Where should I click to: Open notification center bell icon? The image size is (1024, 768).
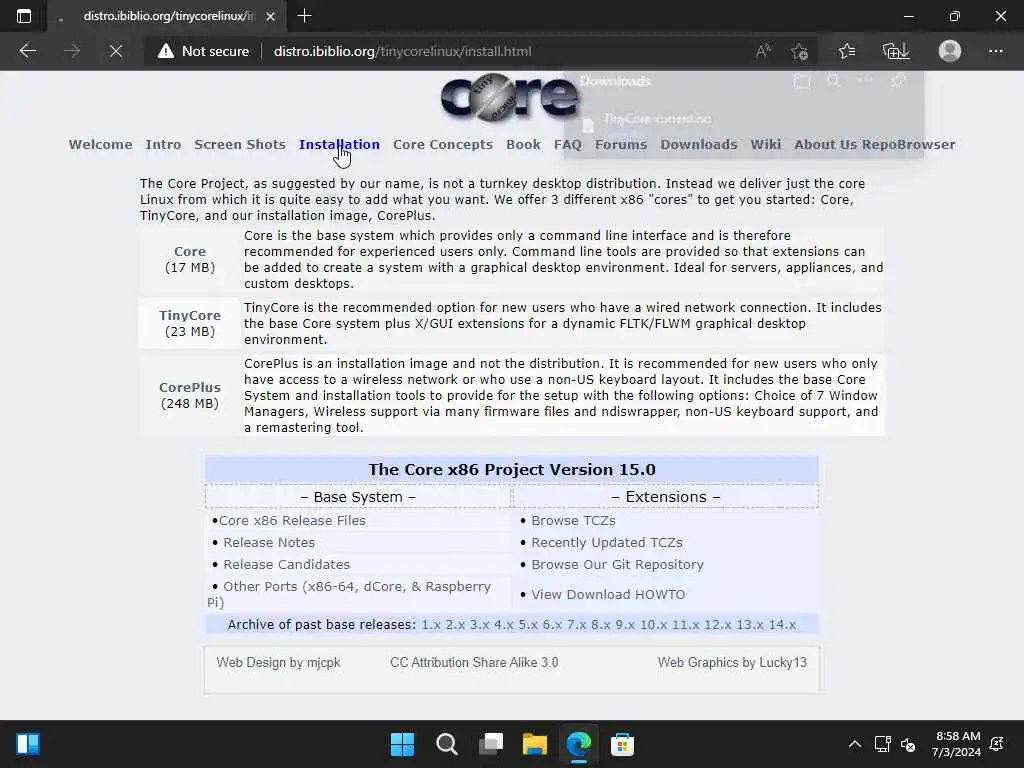[x=997, y=744]
